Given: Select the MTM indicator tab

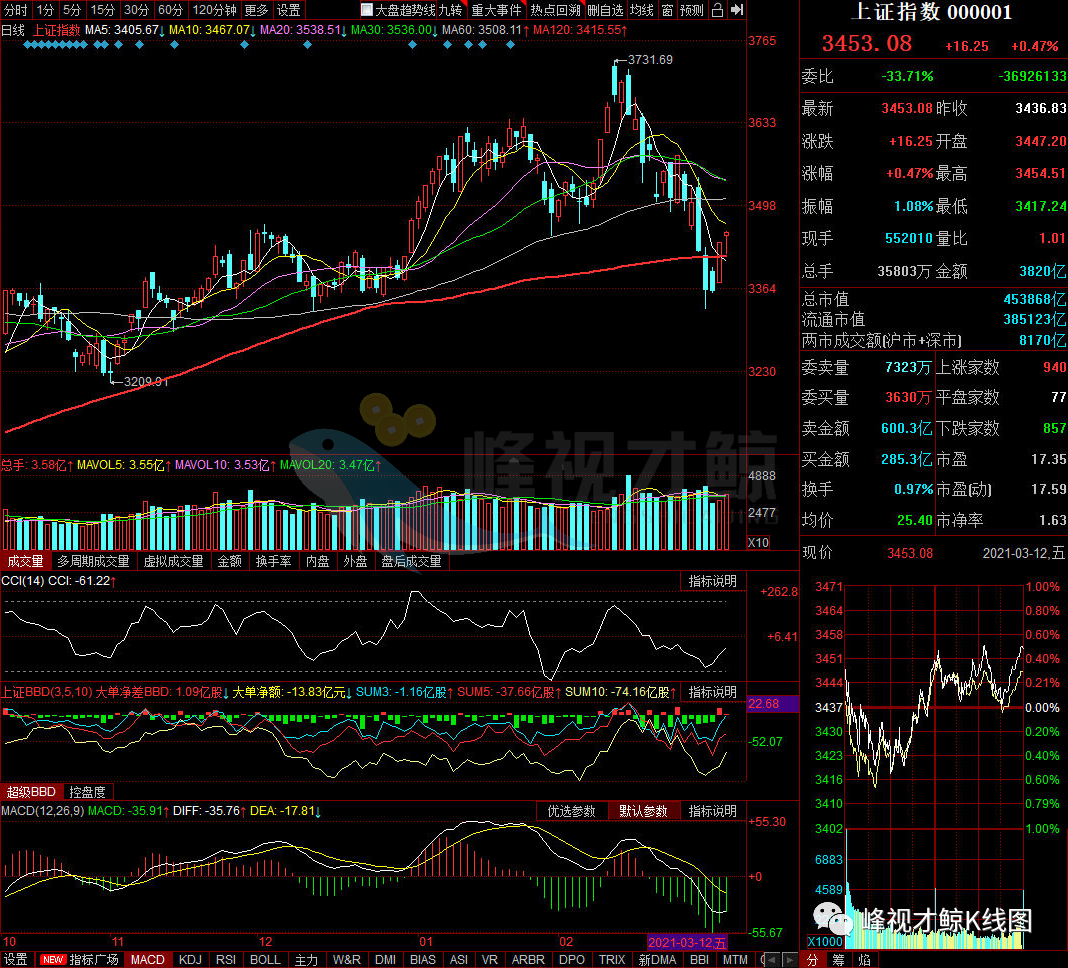Looking at the screenshot, I should click(x=735, y=960).
